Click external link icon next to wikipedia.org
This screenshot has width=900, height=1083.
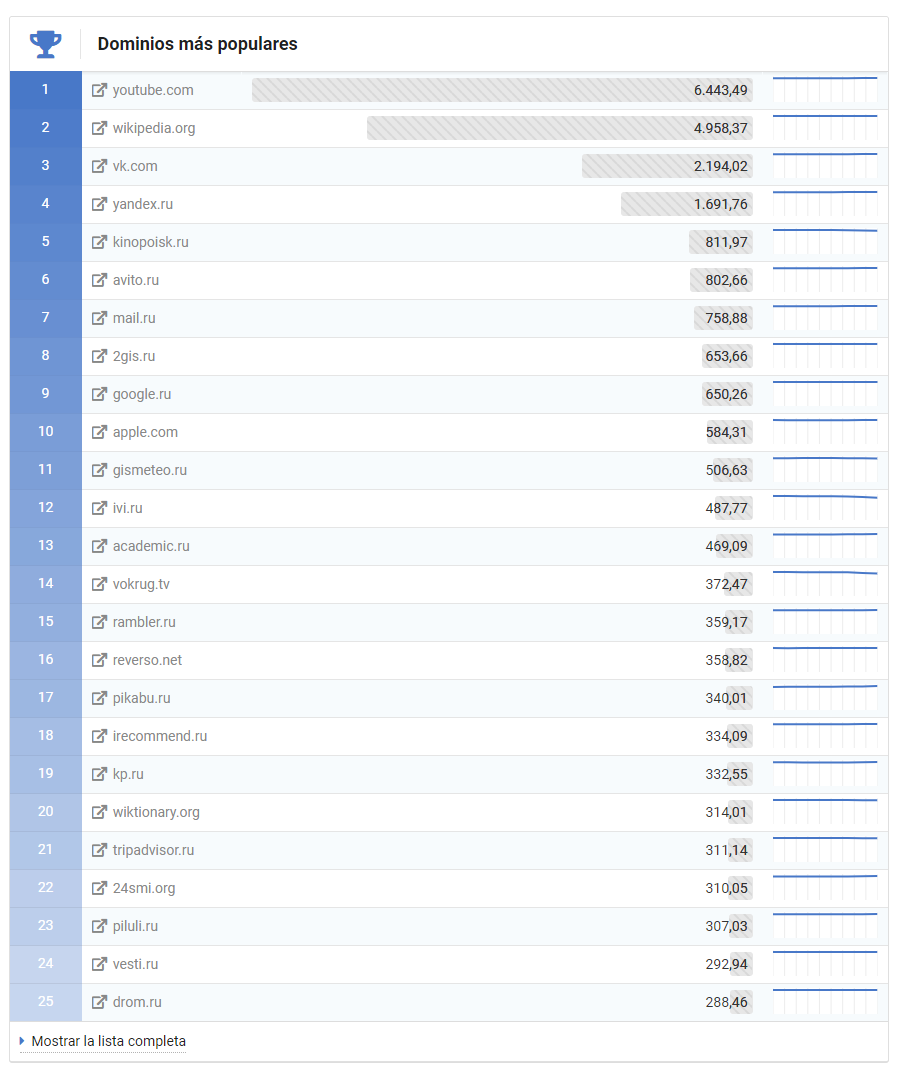(99, 128)
